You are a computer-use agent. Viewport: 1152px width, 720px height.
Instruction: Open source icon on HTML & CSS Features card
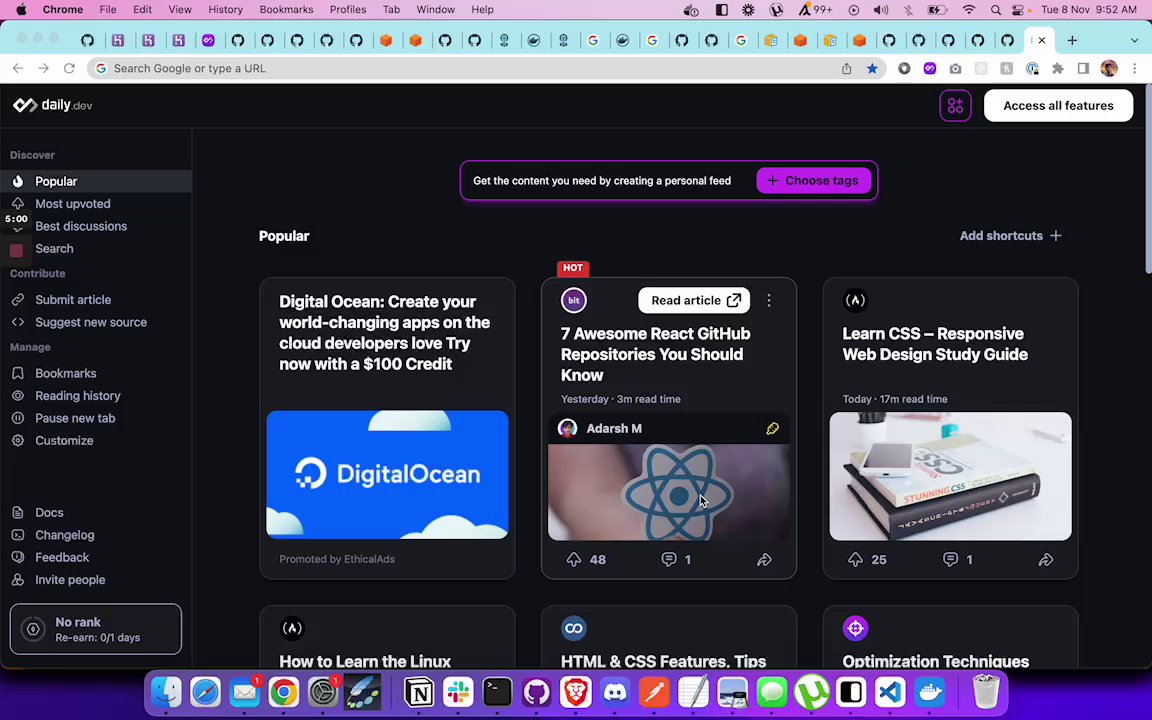574,628
